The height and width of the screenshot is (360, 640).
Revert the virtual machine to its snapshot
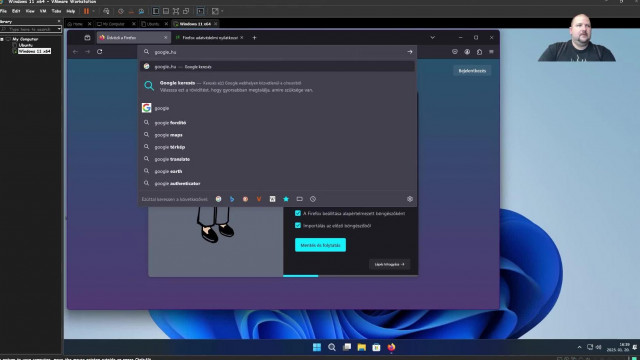point(131,11)
